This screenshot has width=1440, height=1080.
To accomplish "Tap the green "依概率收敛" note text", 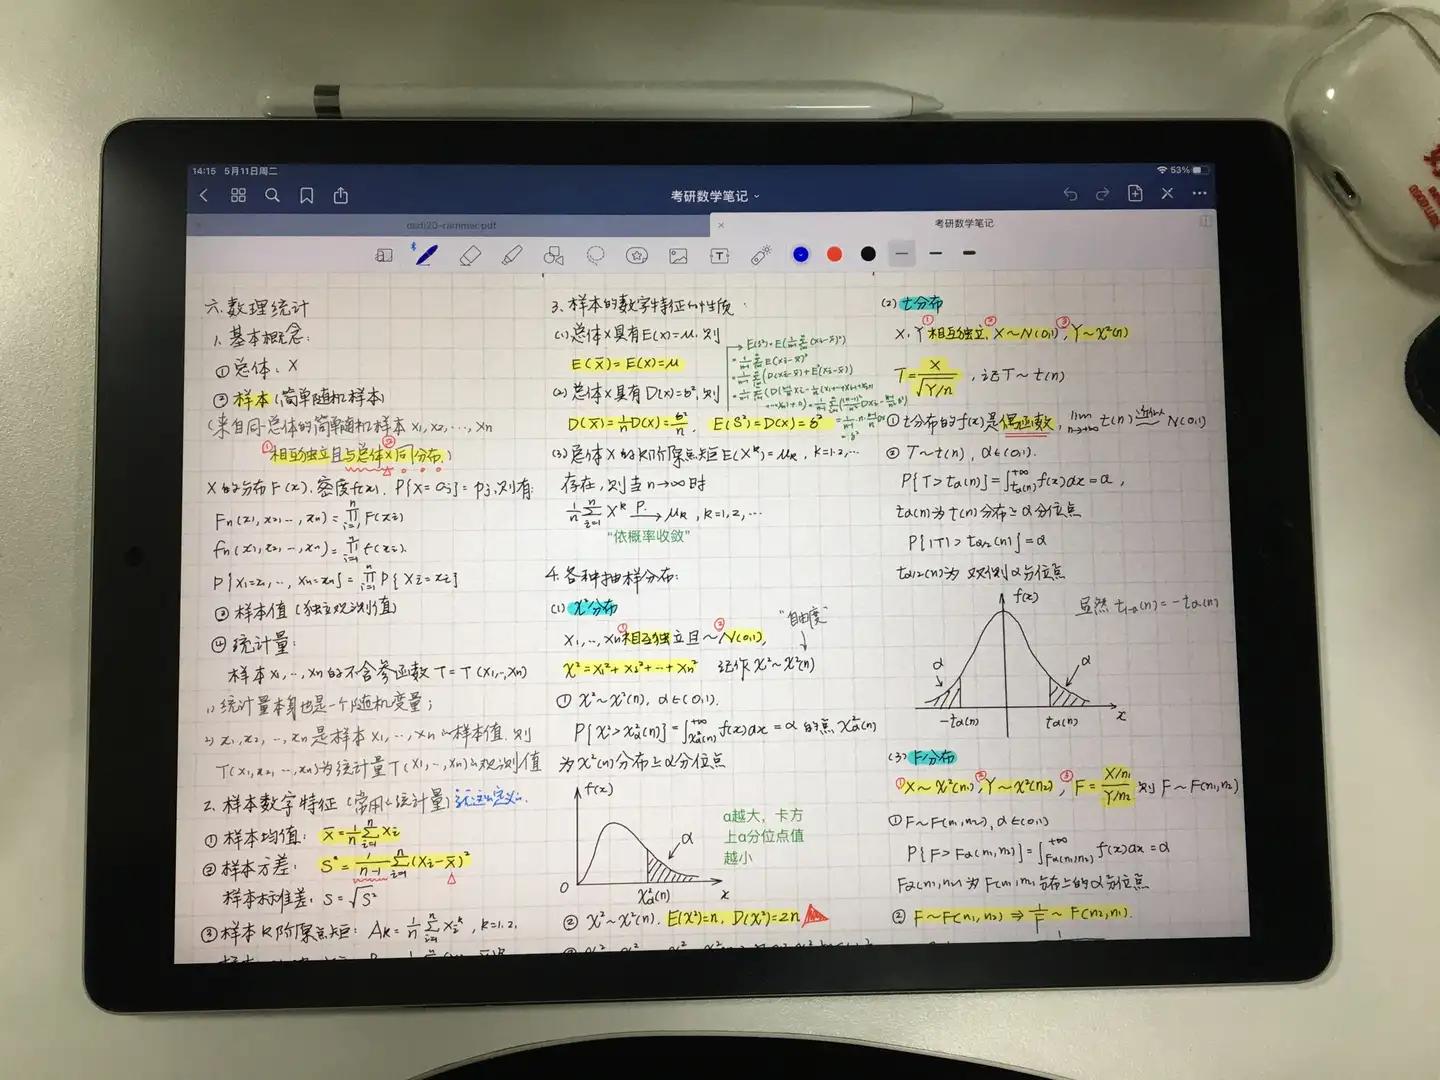I will point(649,536).
